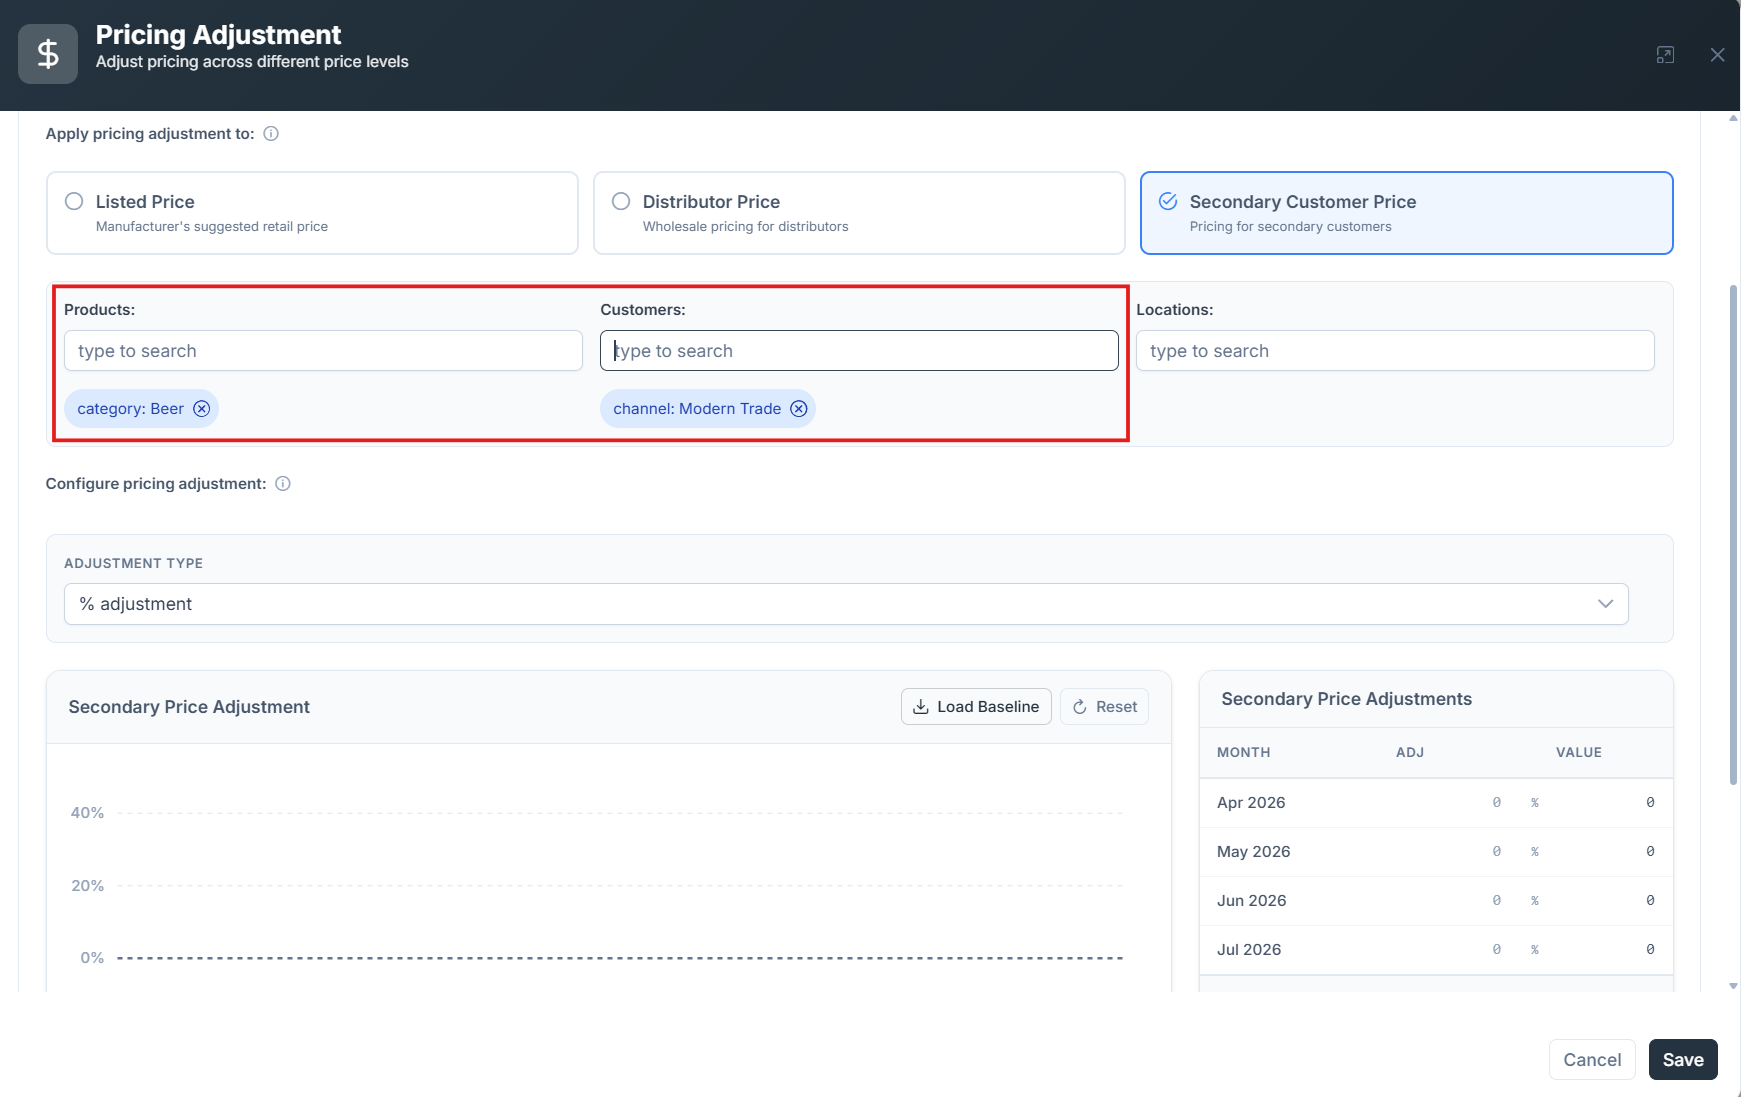Close the Pricing Adjustment dialog
The width and height of the screenshot is (1741, 1097).
1717,55
